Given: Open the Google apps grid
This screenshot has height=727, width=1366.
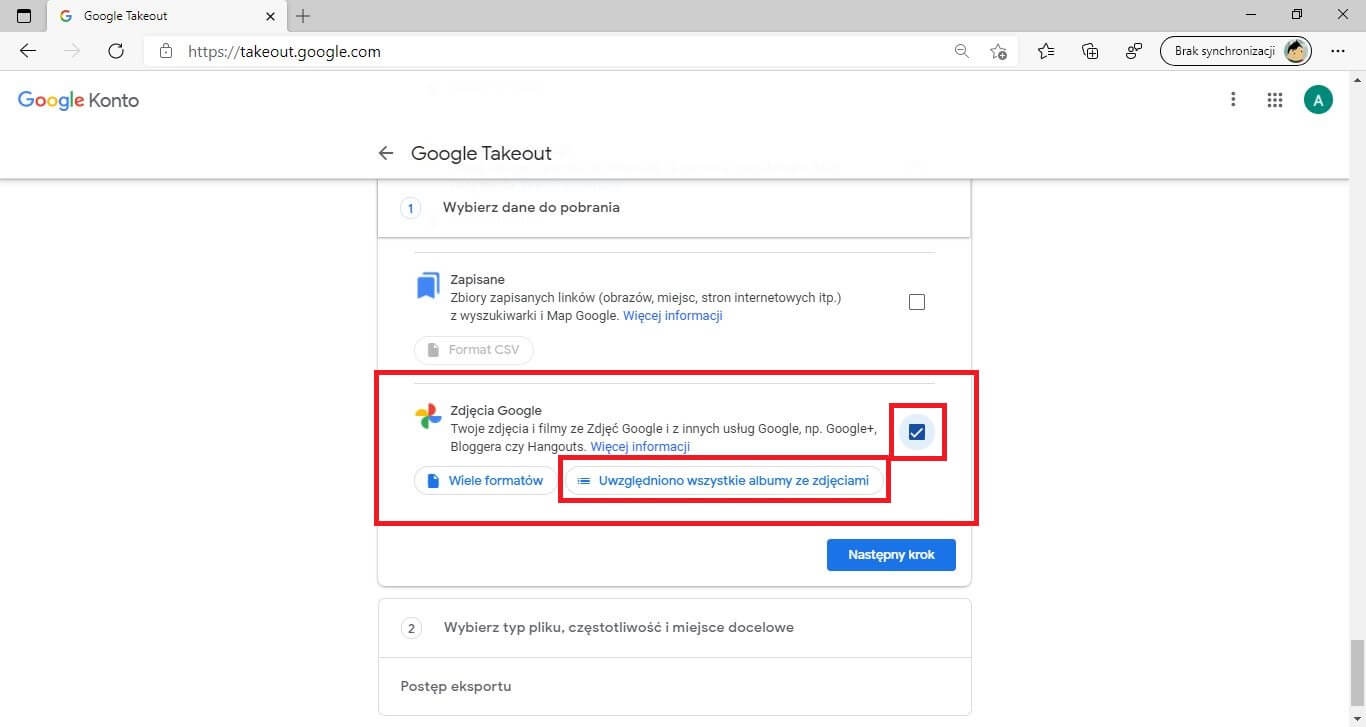Looking at the screenshot, I should coord(1274,99).
